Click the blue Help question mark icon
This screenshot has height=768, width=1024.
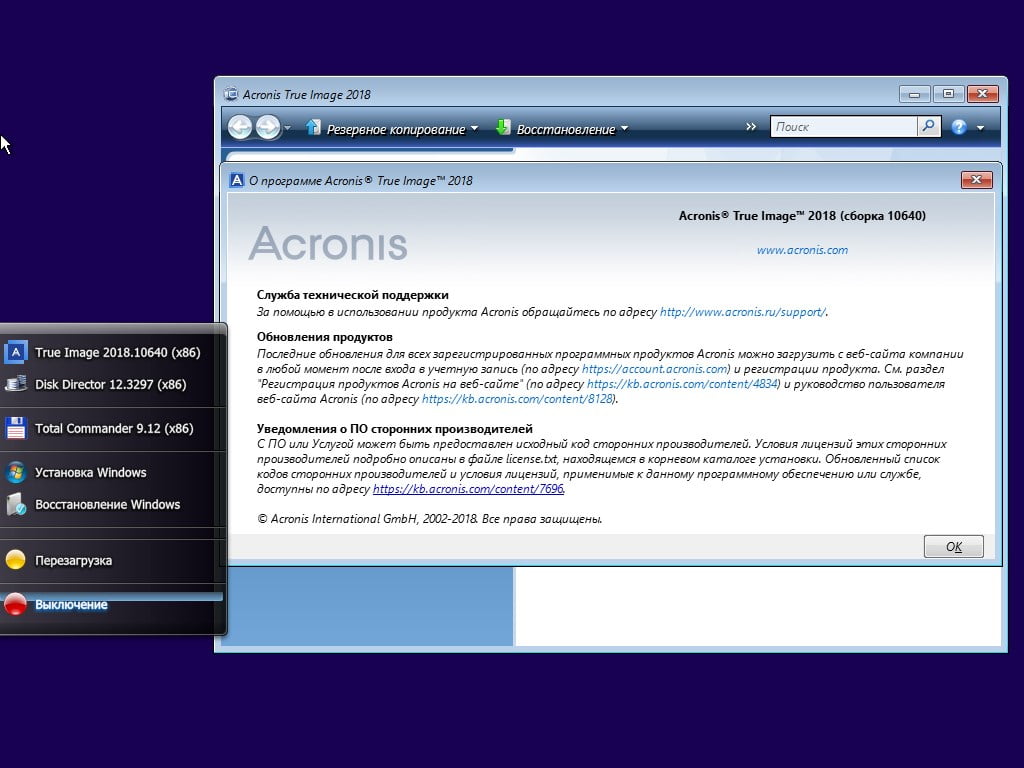[x=959, y=128]
